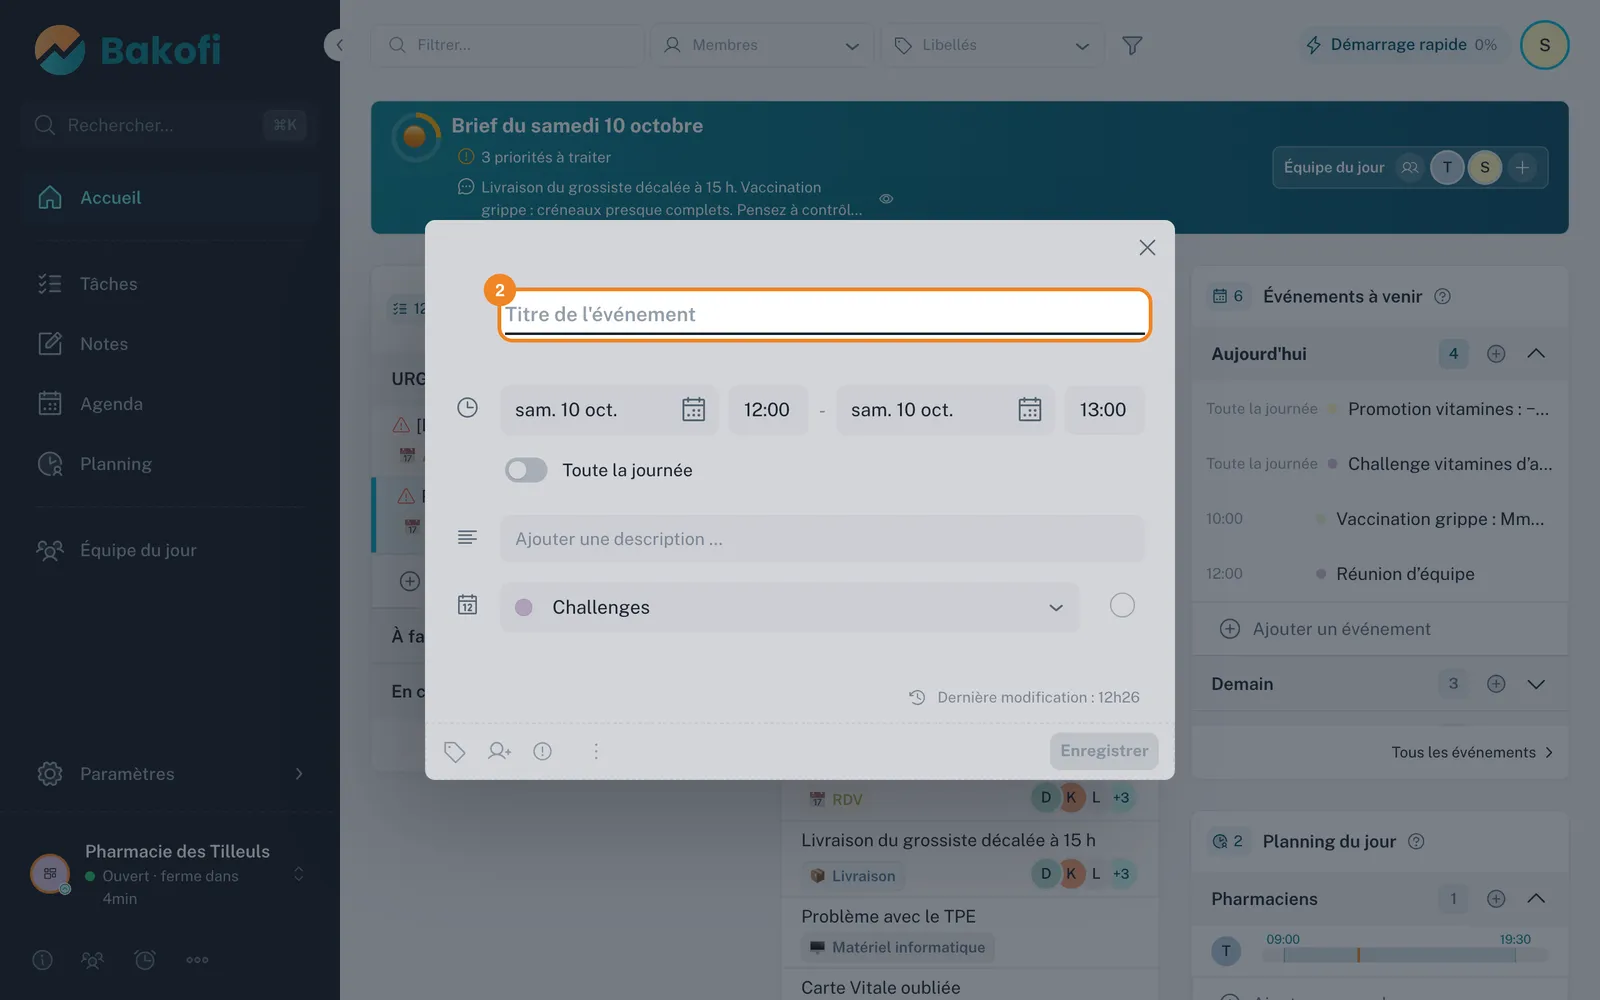
Task: Toggle the brief visibility eye icon
Action: click(886, 199)
